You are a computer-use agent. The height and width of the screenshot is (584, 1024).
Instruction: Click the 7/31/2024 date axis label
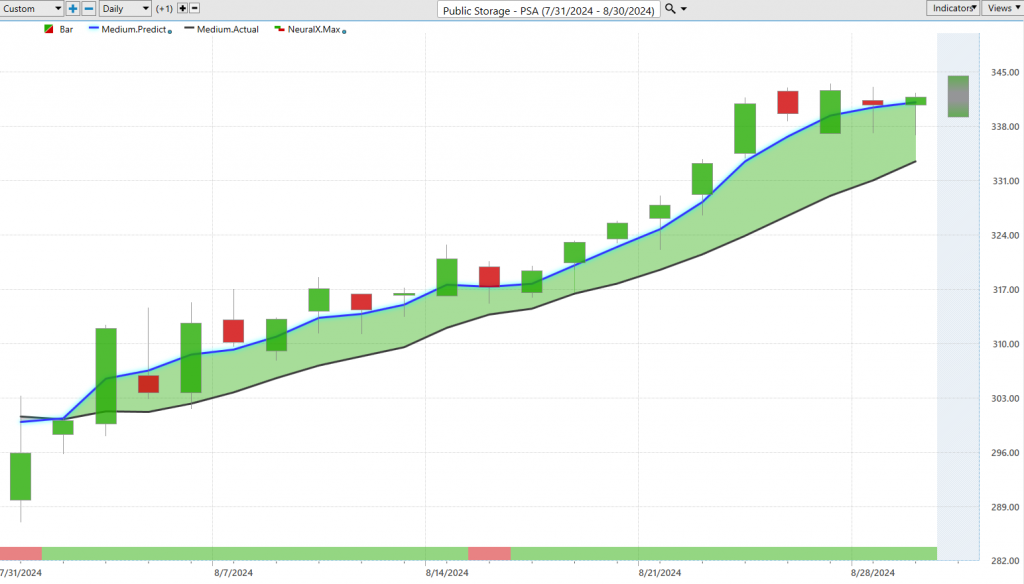[21, 573]
